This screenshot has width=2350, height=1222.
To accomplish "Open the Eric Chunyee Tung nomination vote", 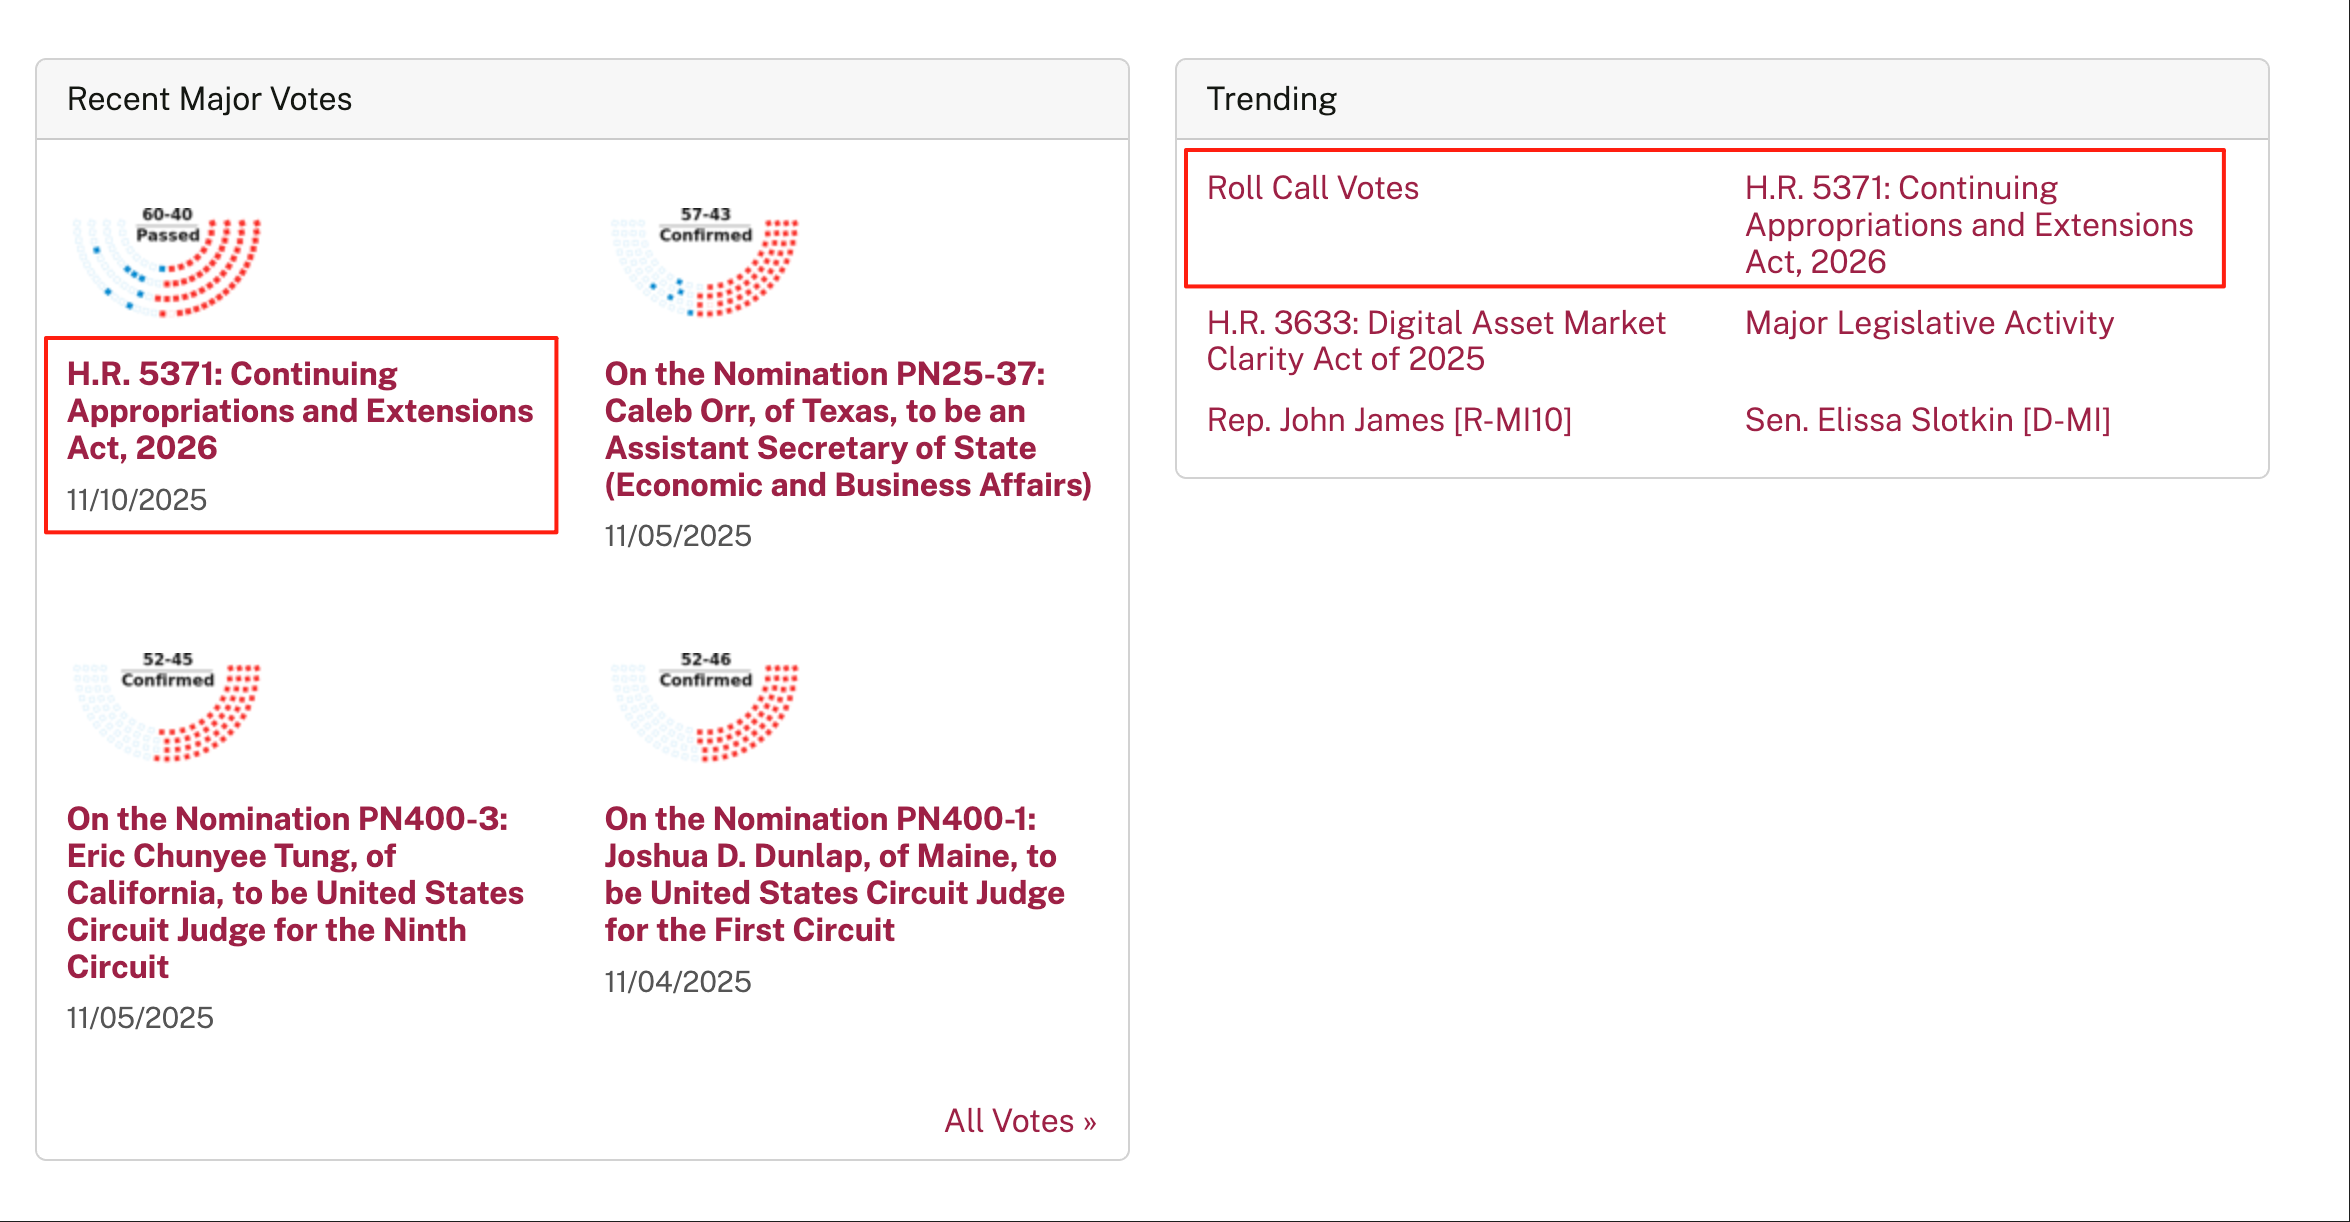I will (295, 892).
